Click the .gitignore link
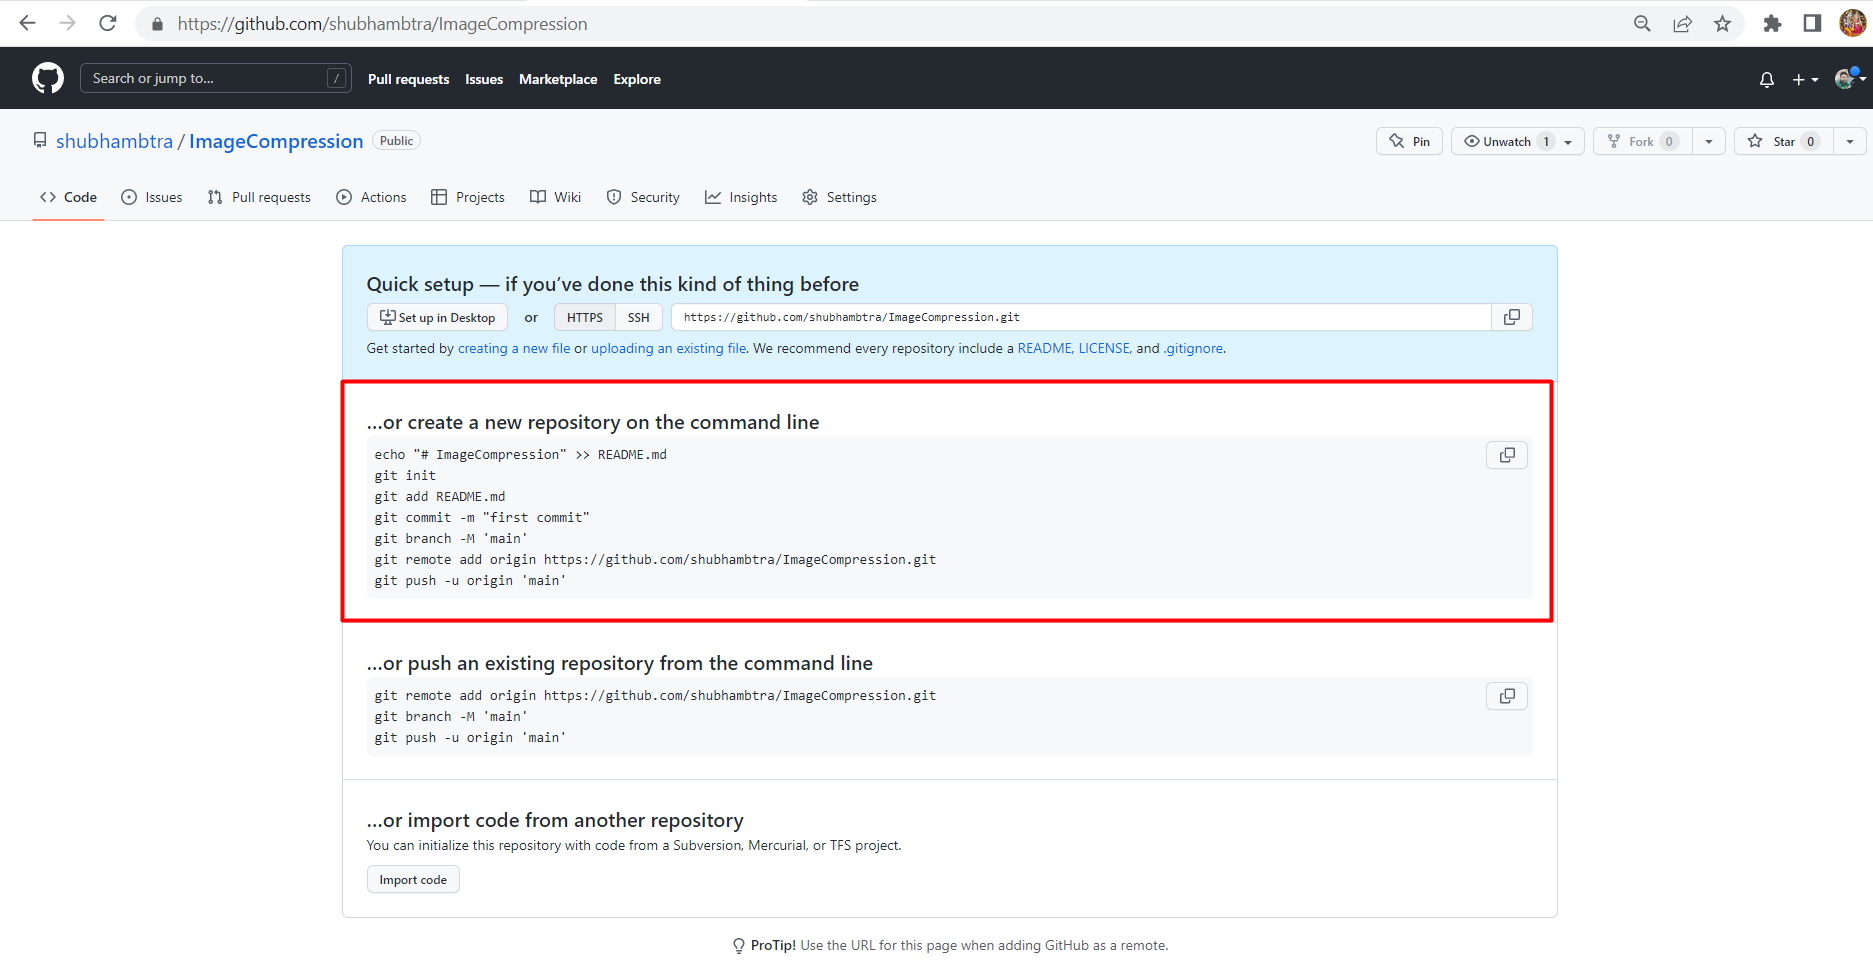 1193,348
